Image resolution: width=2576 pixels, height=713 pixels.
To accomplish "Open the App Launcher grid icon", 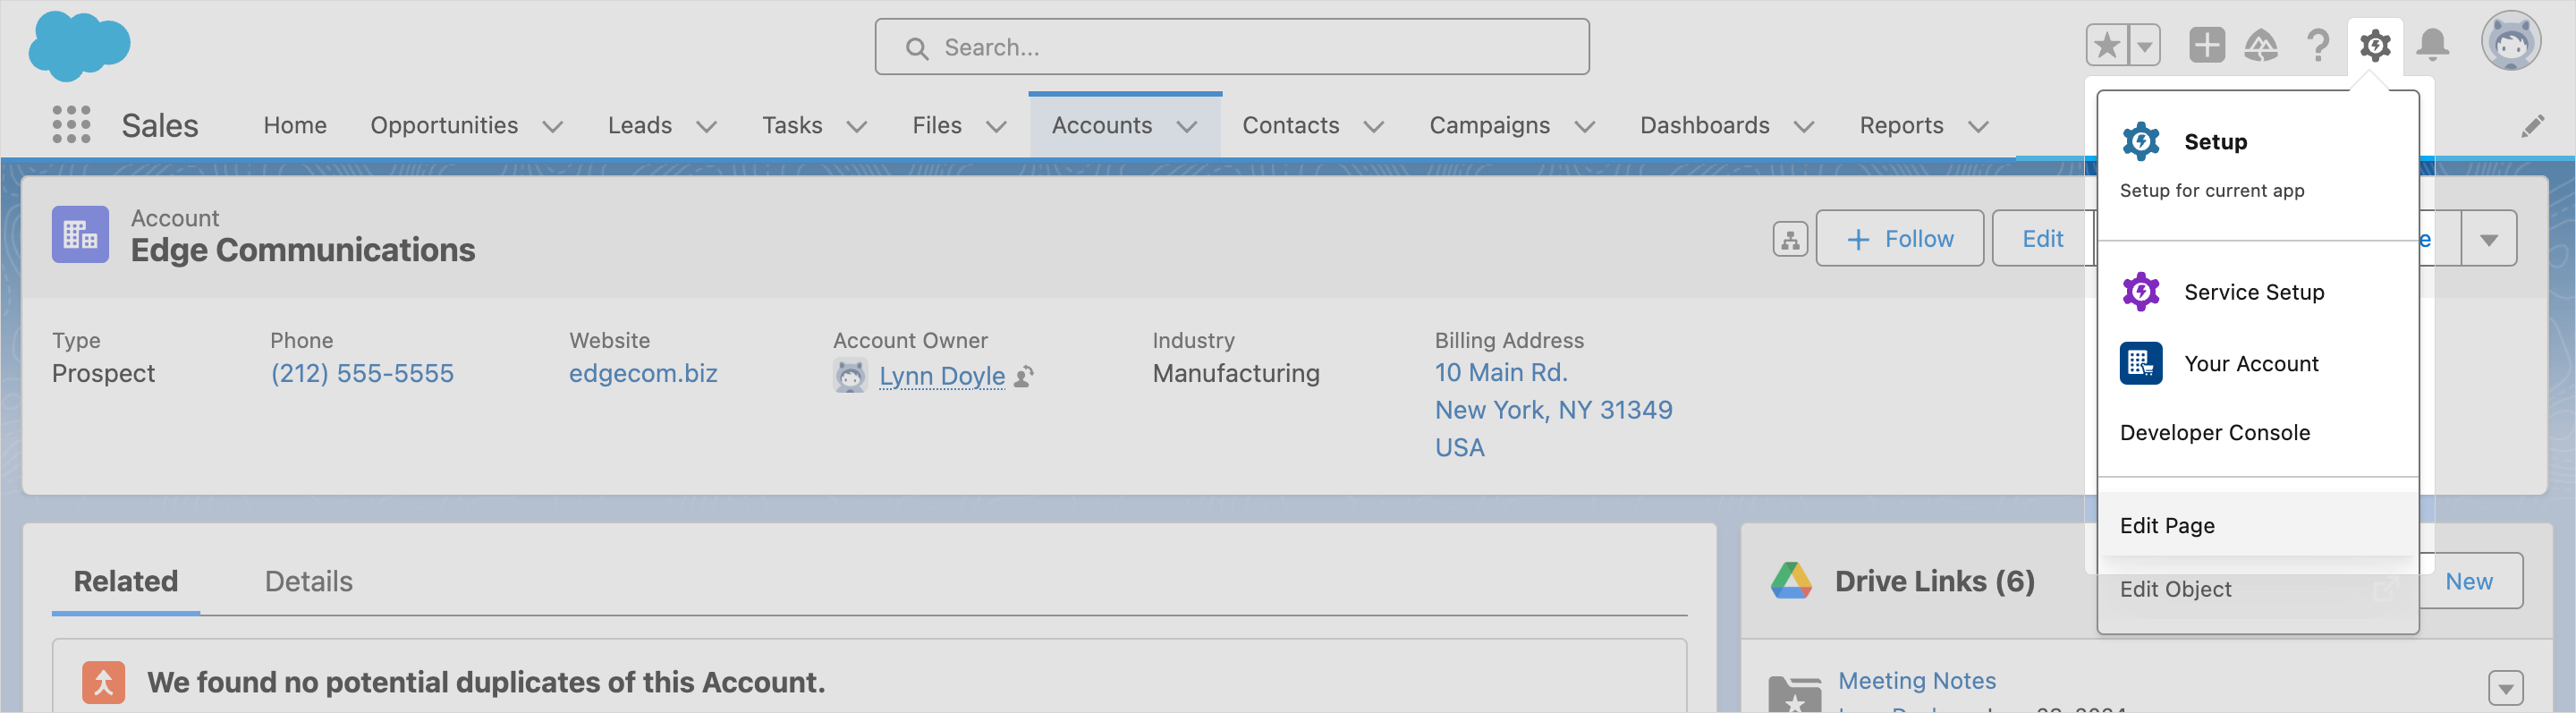I will tap(71, 125).
